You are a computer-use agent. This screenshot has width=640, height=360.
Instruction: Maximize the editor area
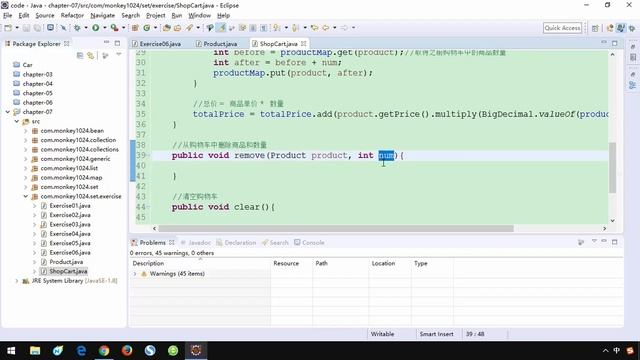pyautogui.click(x=615, y=43)
